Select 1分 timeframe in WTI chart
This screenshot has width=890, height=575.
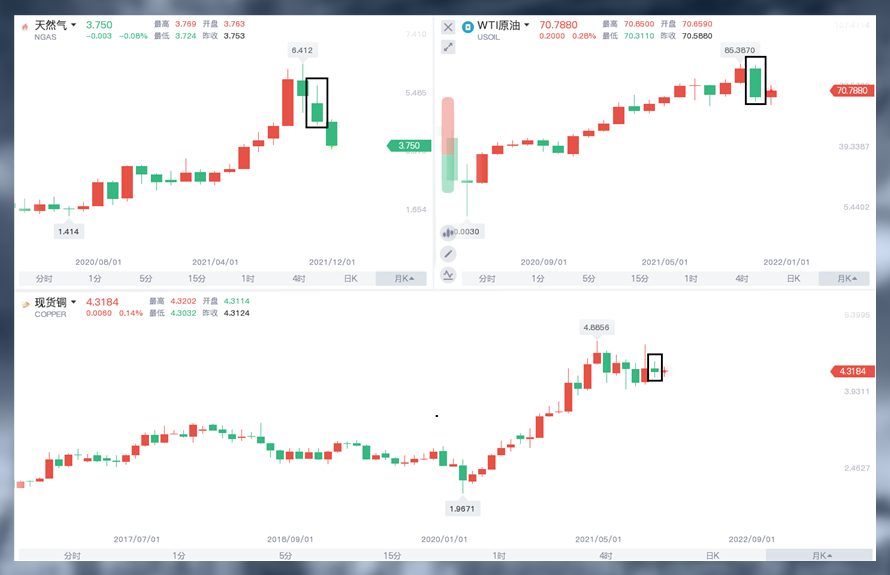538,279
